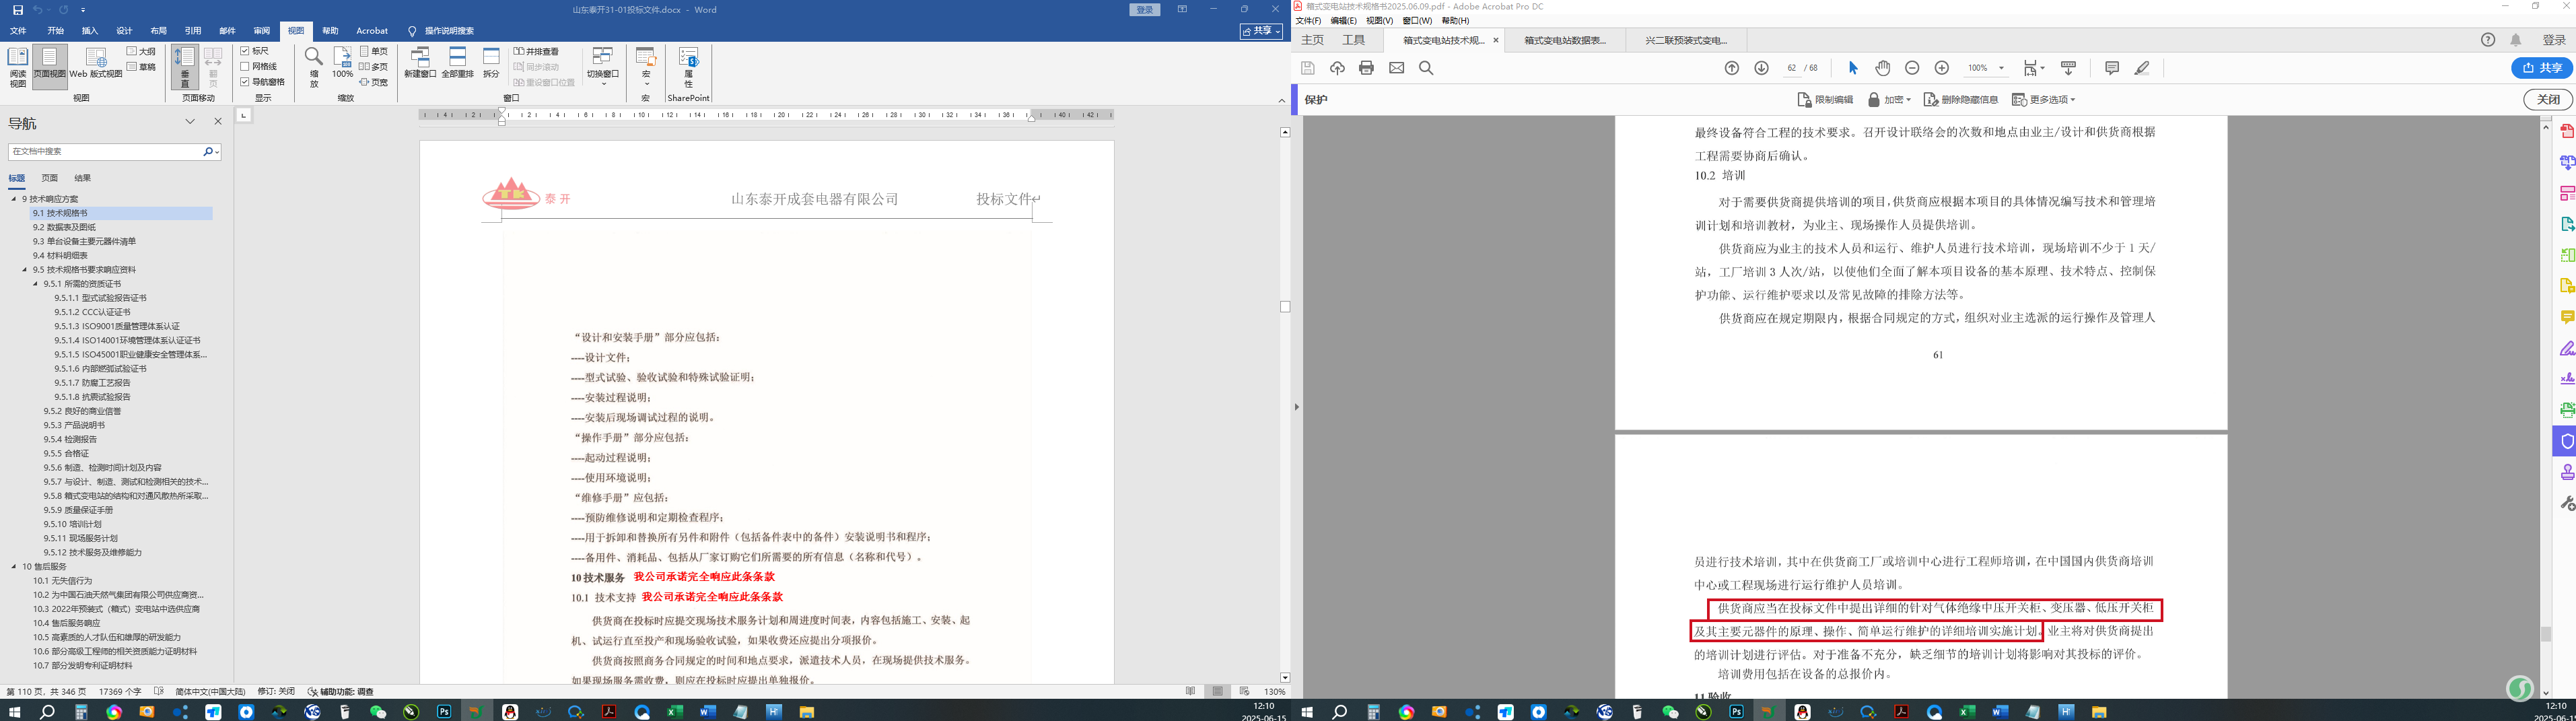Open WeChat from the left taskbar
2576x721 pixels.
tap(378, 712)
